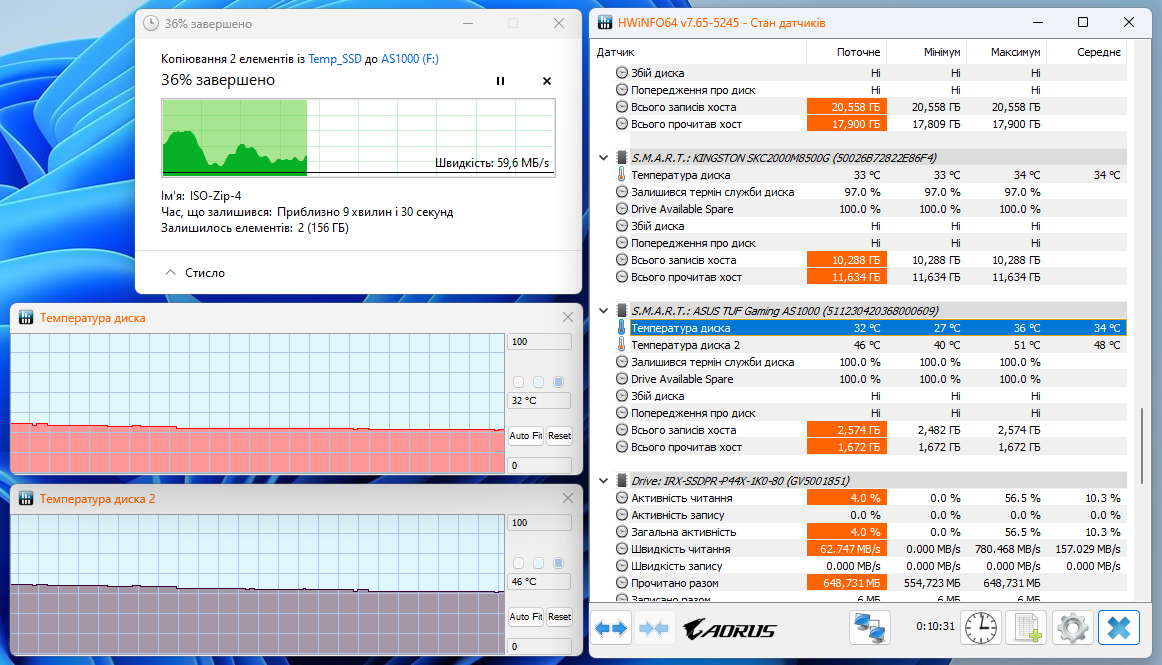Screen dimensions: 1162x665
Task: Click the drive icon next to ASUS TUF Gaming AS1000
Action: [622, 311]
